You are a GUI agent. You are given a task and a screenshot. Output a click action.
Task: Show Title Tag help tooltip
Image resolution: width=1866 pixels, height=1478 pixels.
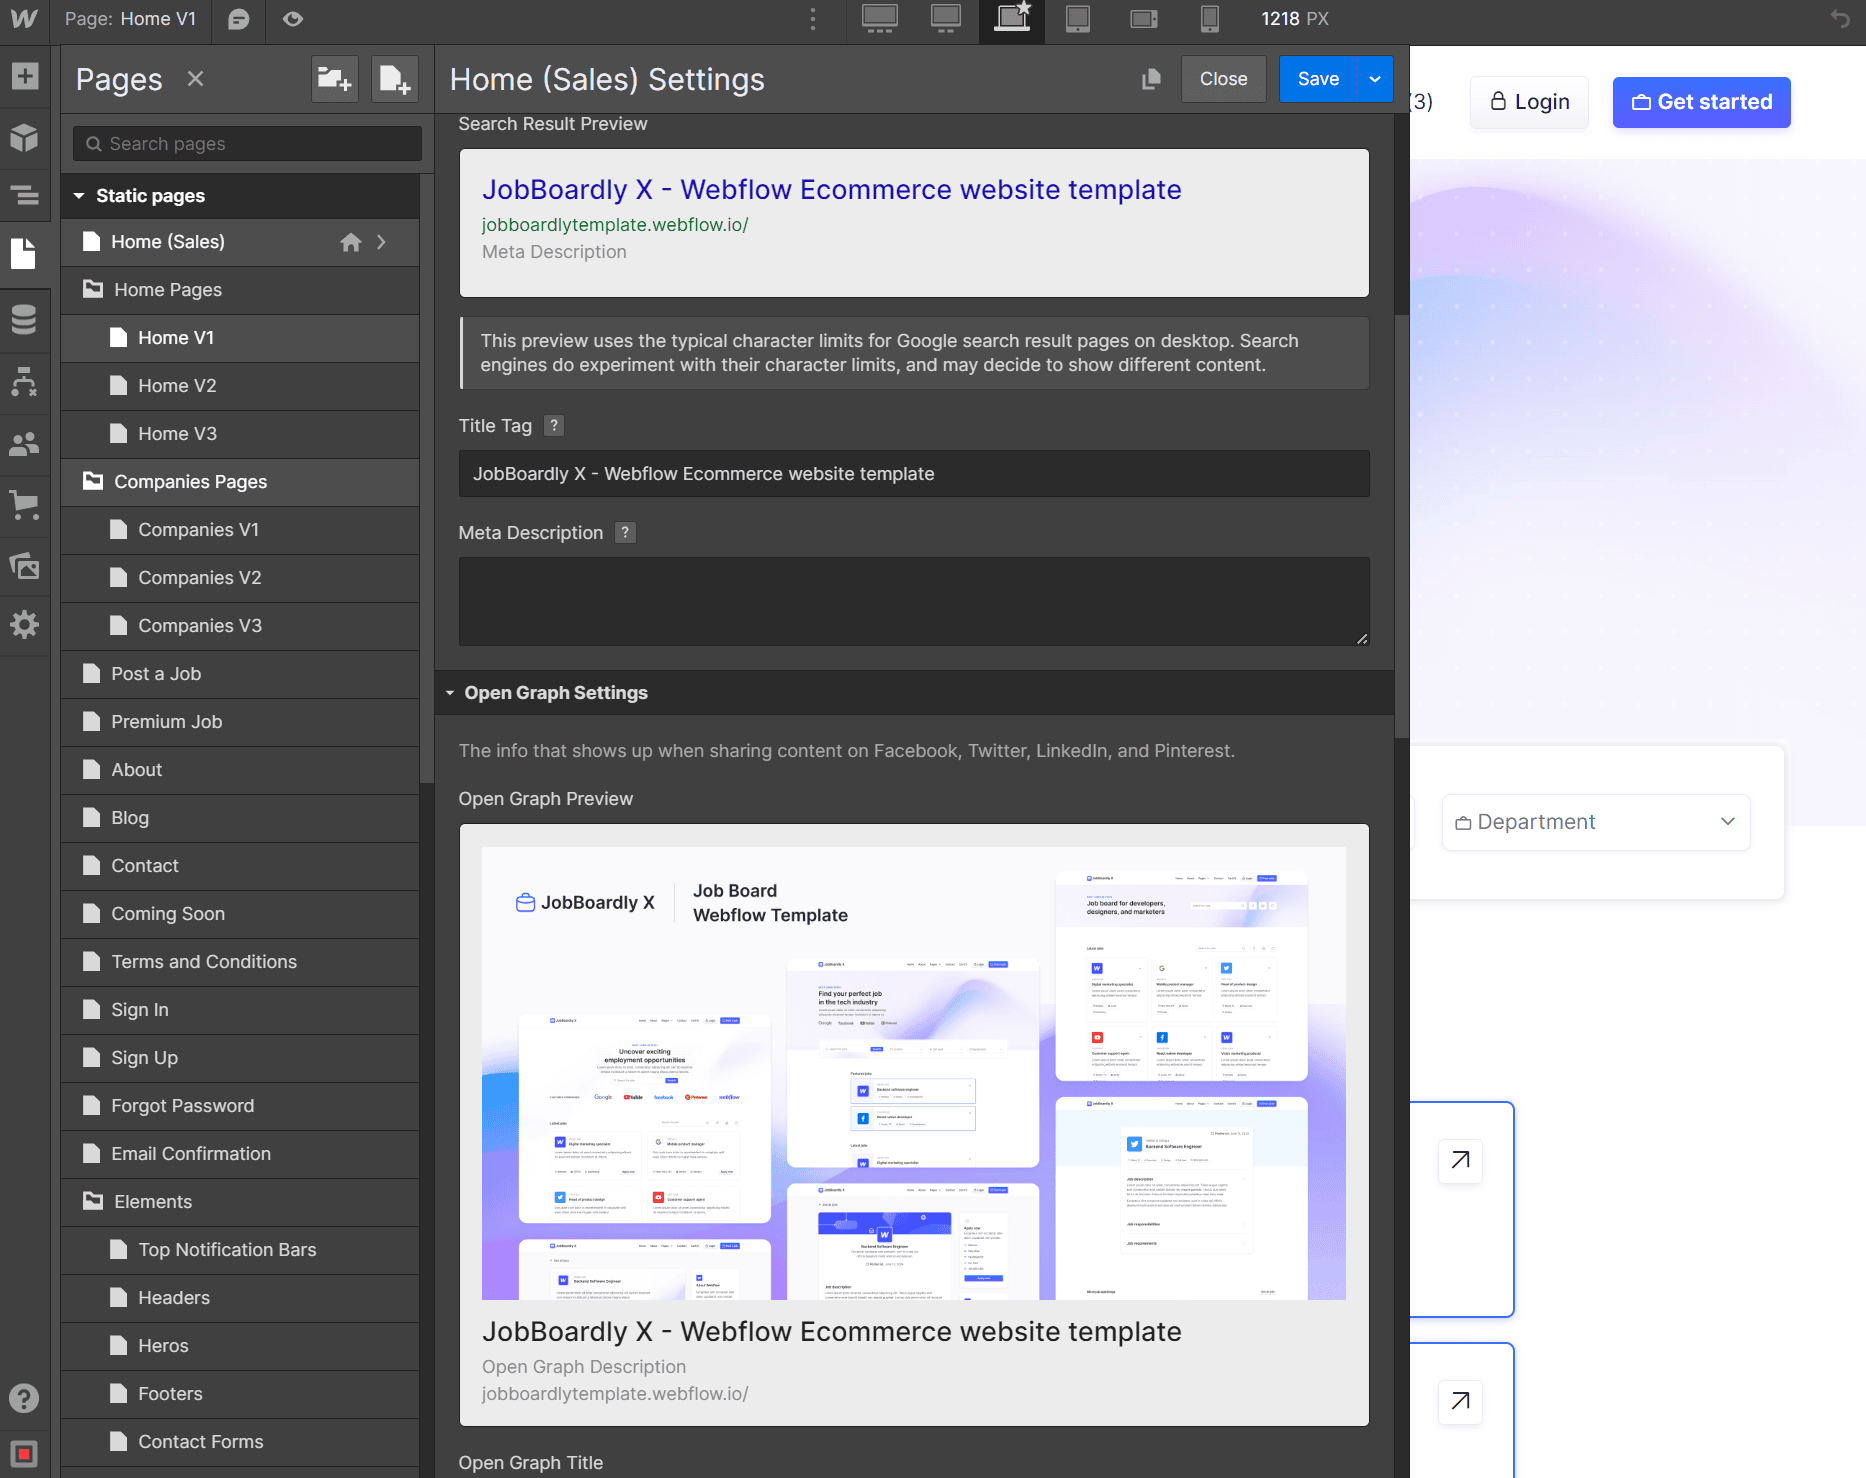click(554, 426)
